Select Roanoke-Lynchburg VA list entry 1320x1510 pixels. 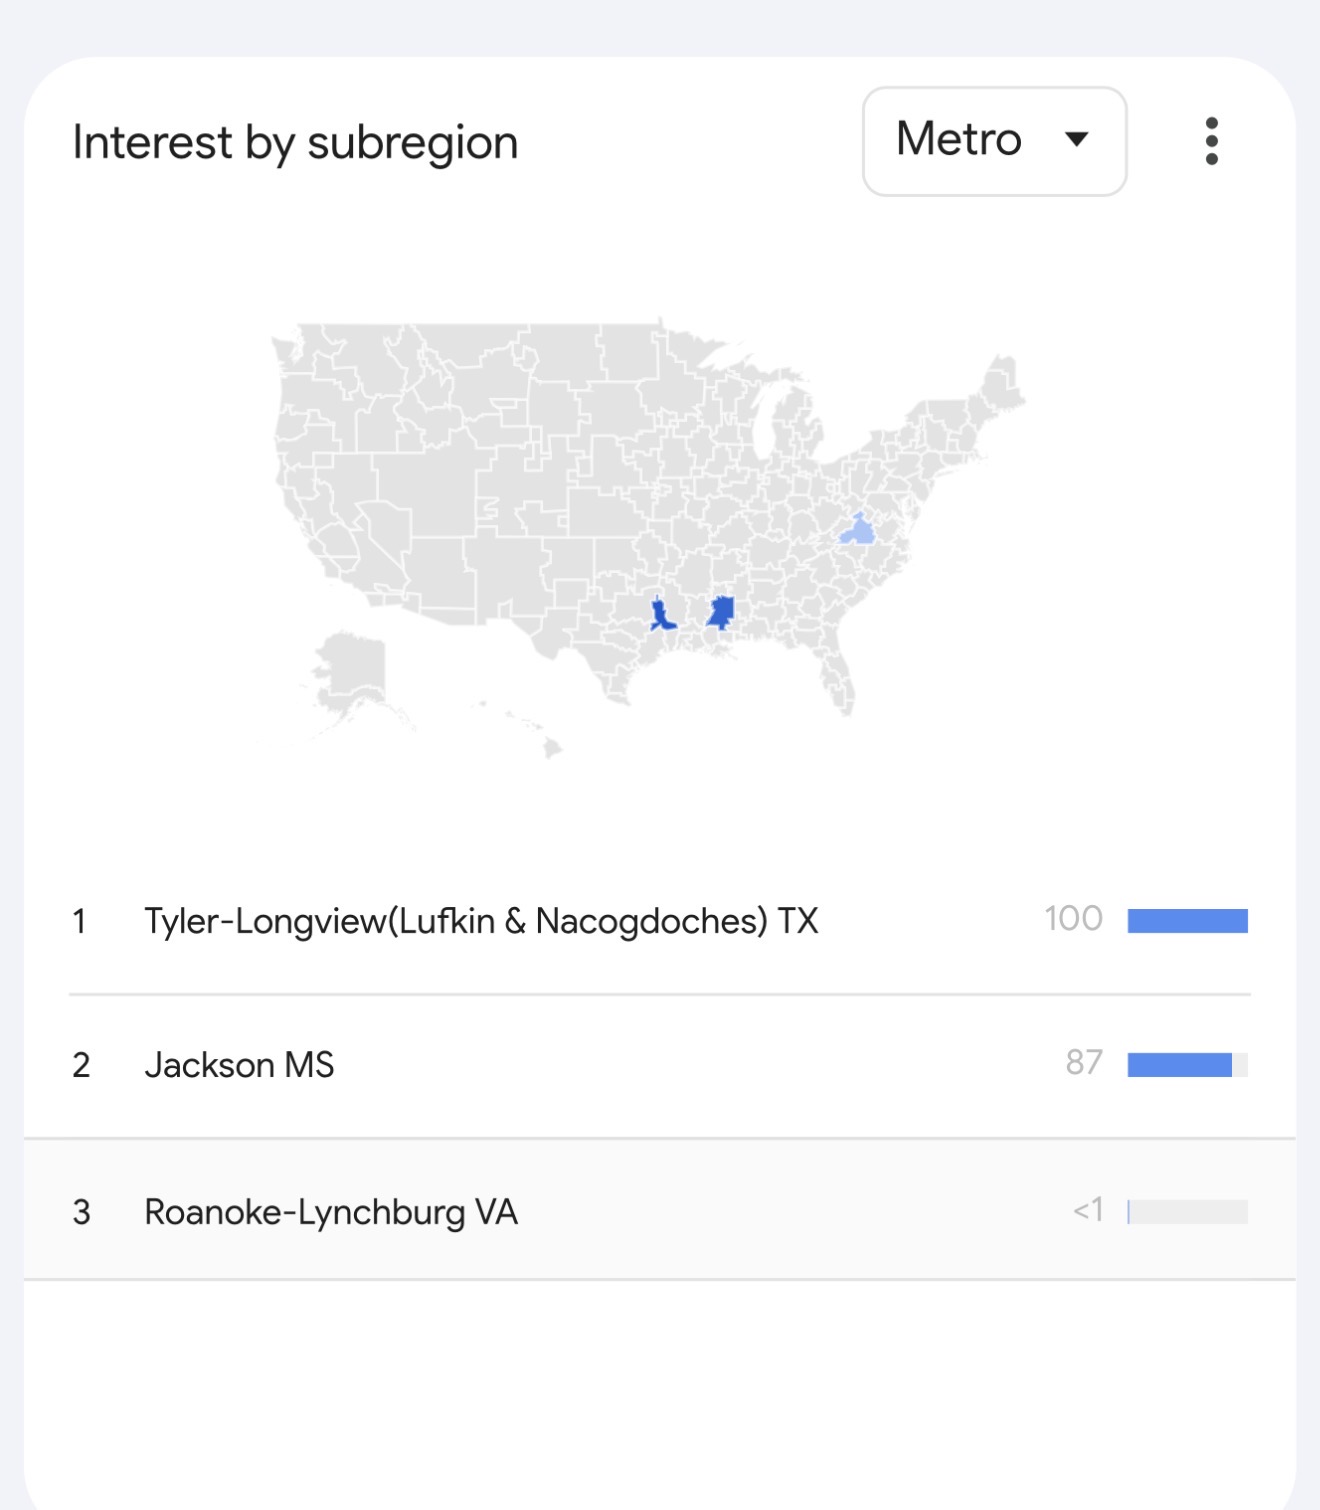click(x=660, y=1210)
